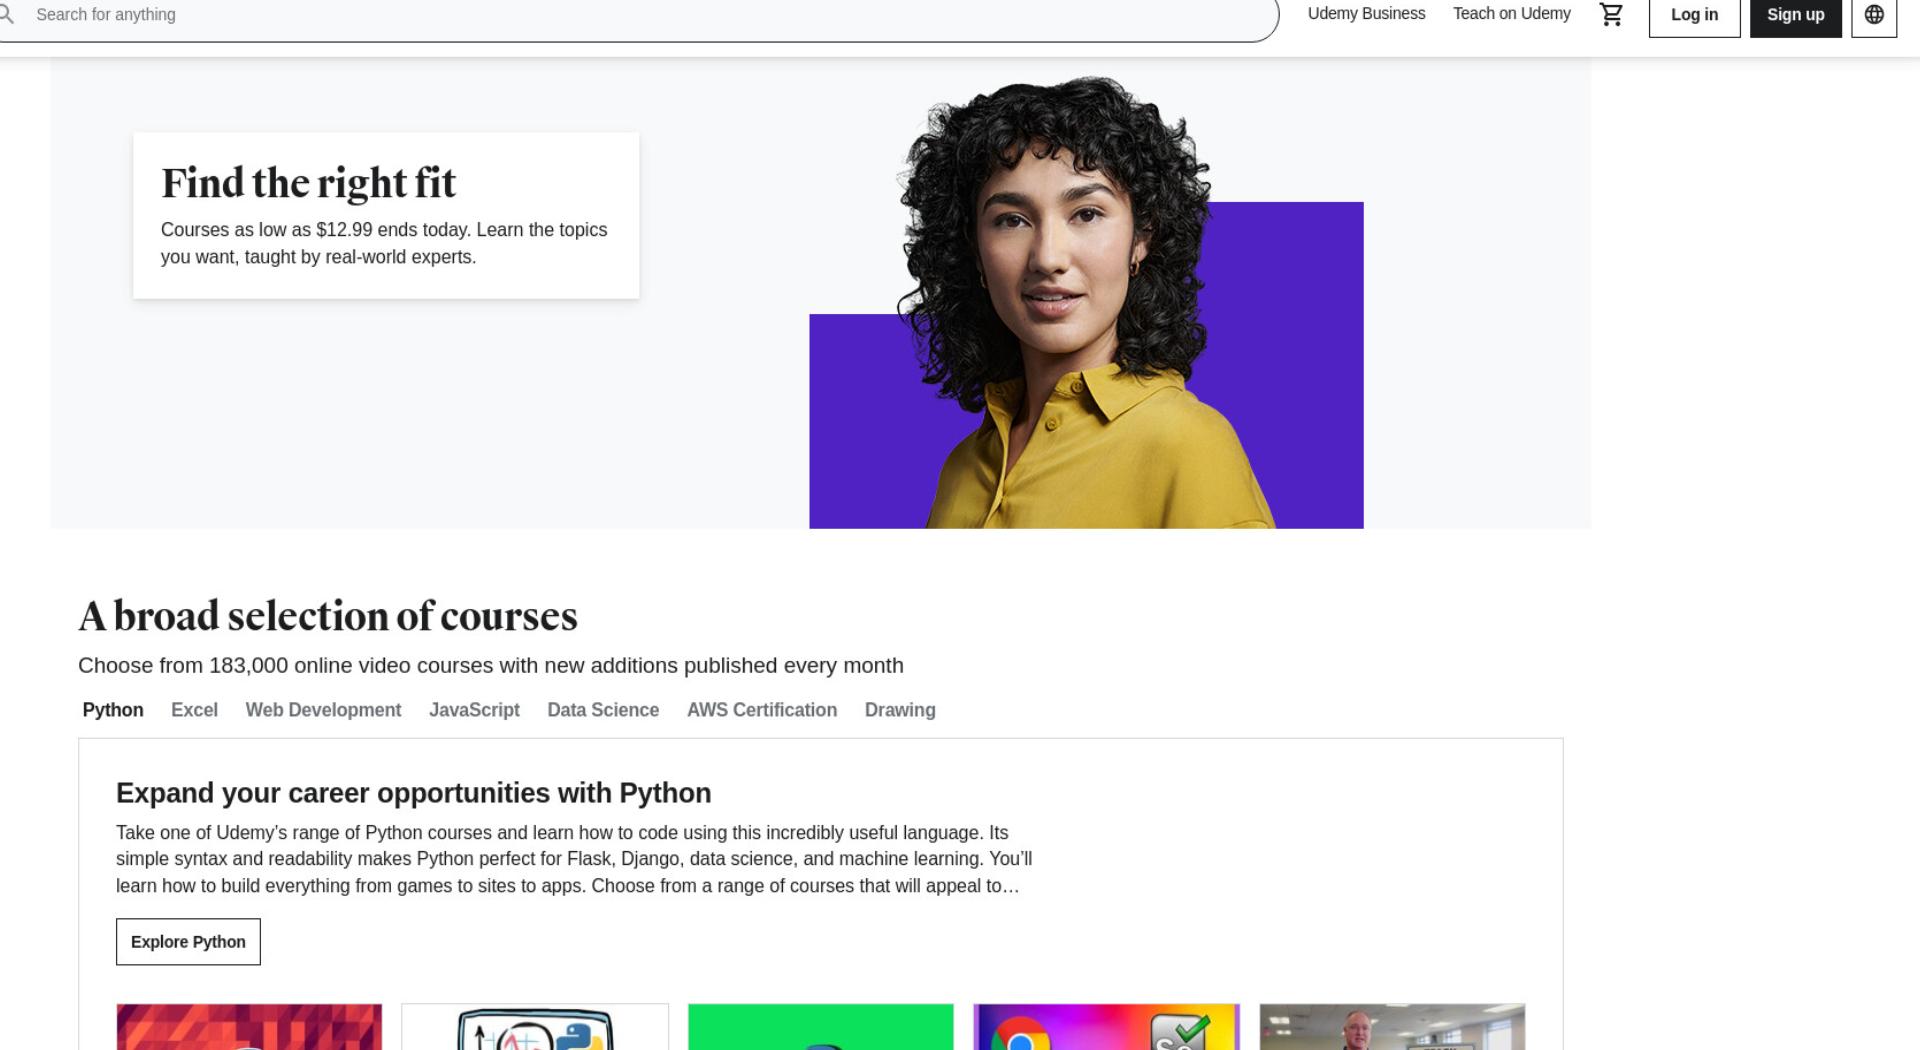Viewport: 1920px width, 1050px height.
Task: Click 'A broad selection of courses' heading
Action: pyautogui.click(x=328, y=616)
